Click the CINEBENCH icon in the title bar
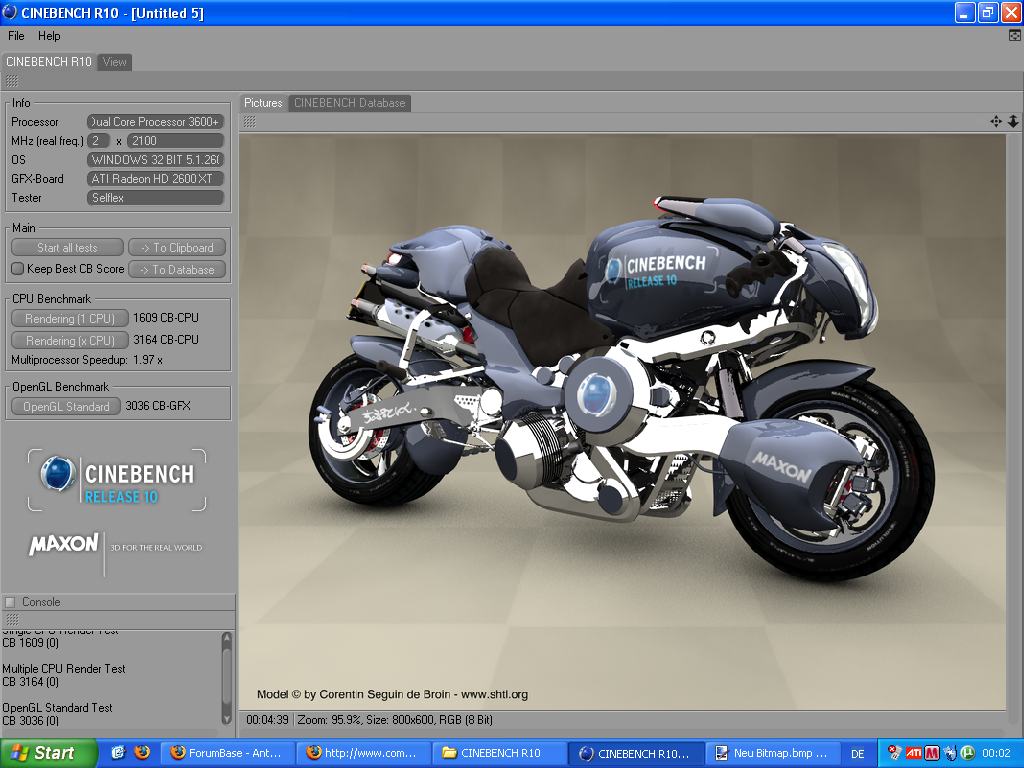The image size is (1024, 768). 10,12
